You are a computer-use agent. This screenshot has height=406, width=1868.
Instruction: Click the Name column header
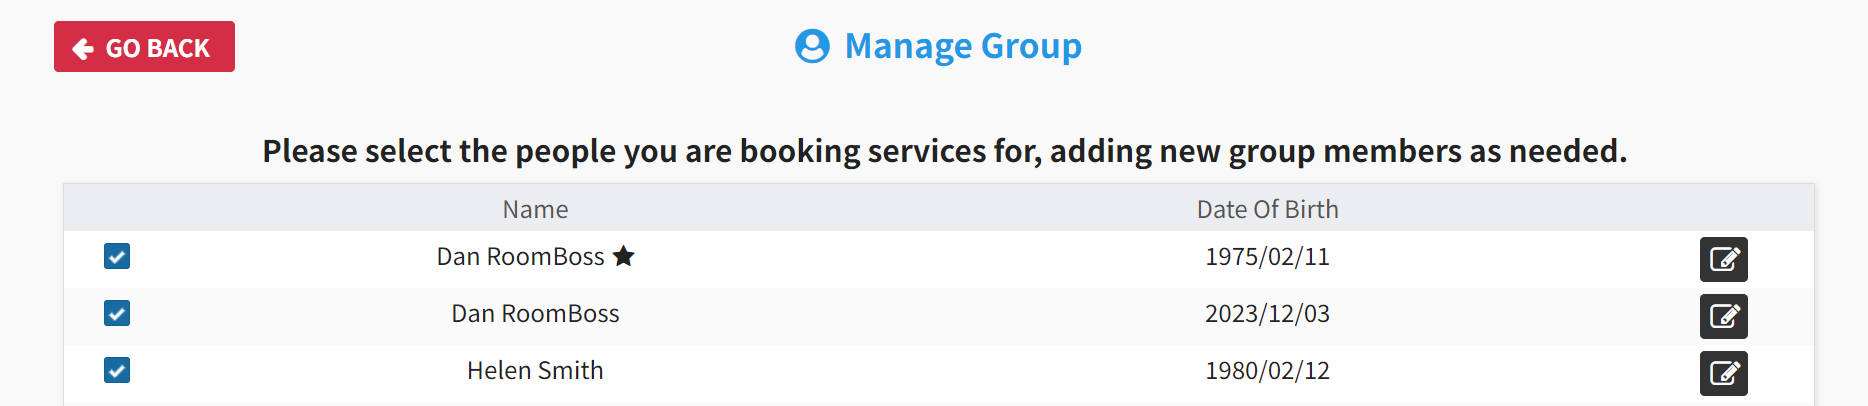[x=535, y=209]
